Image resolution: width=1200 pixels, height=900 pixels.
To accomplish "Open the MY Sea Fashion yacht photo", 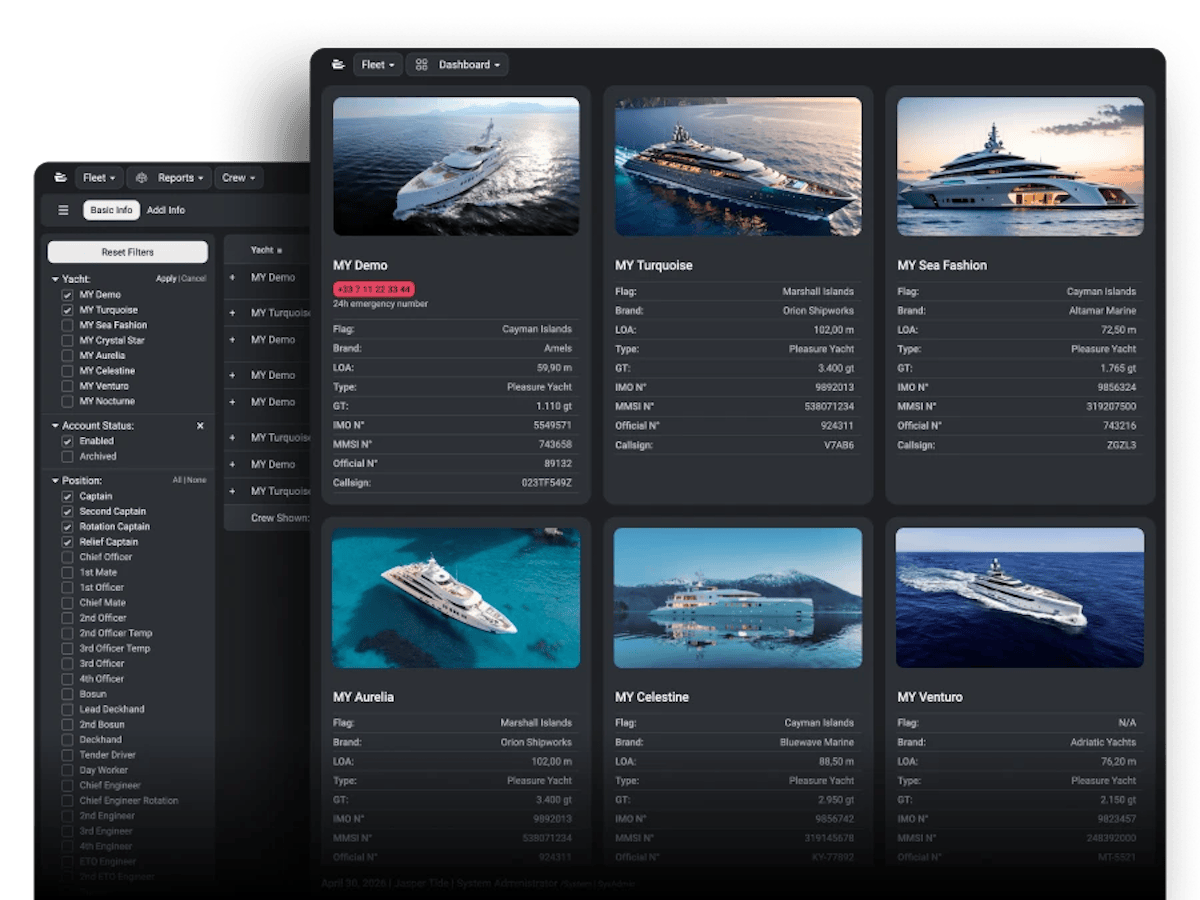I will [x=1020, y=166].
